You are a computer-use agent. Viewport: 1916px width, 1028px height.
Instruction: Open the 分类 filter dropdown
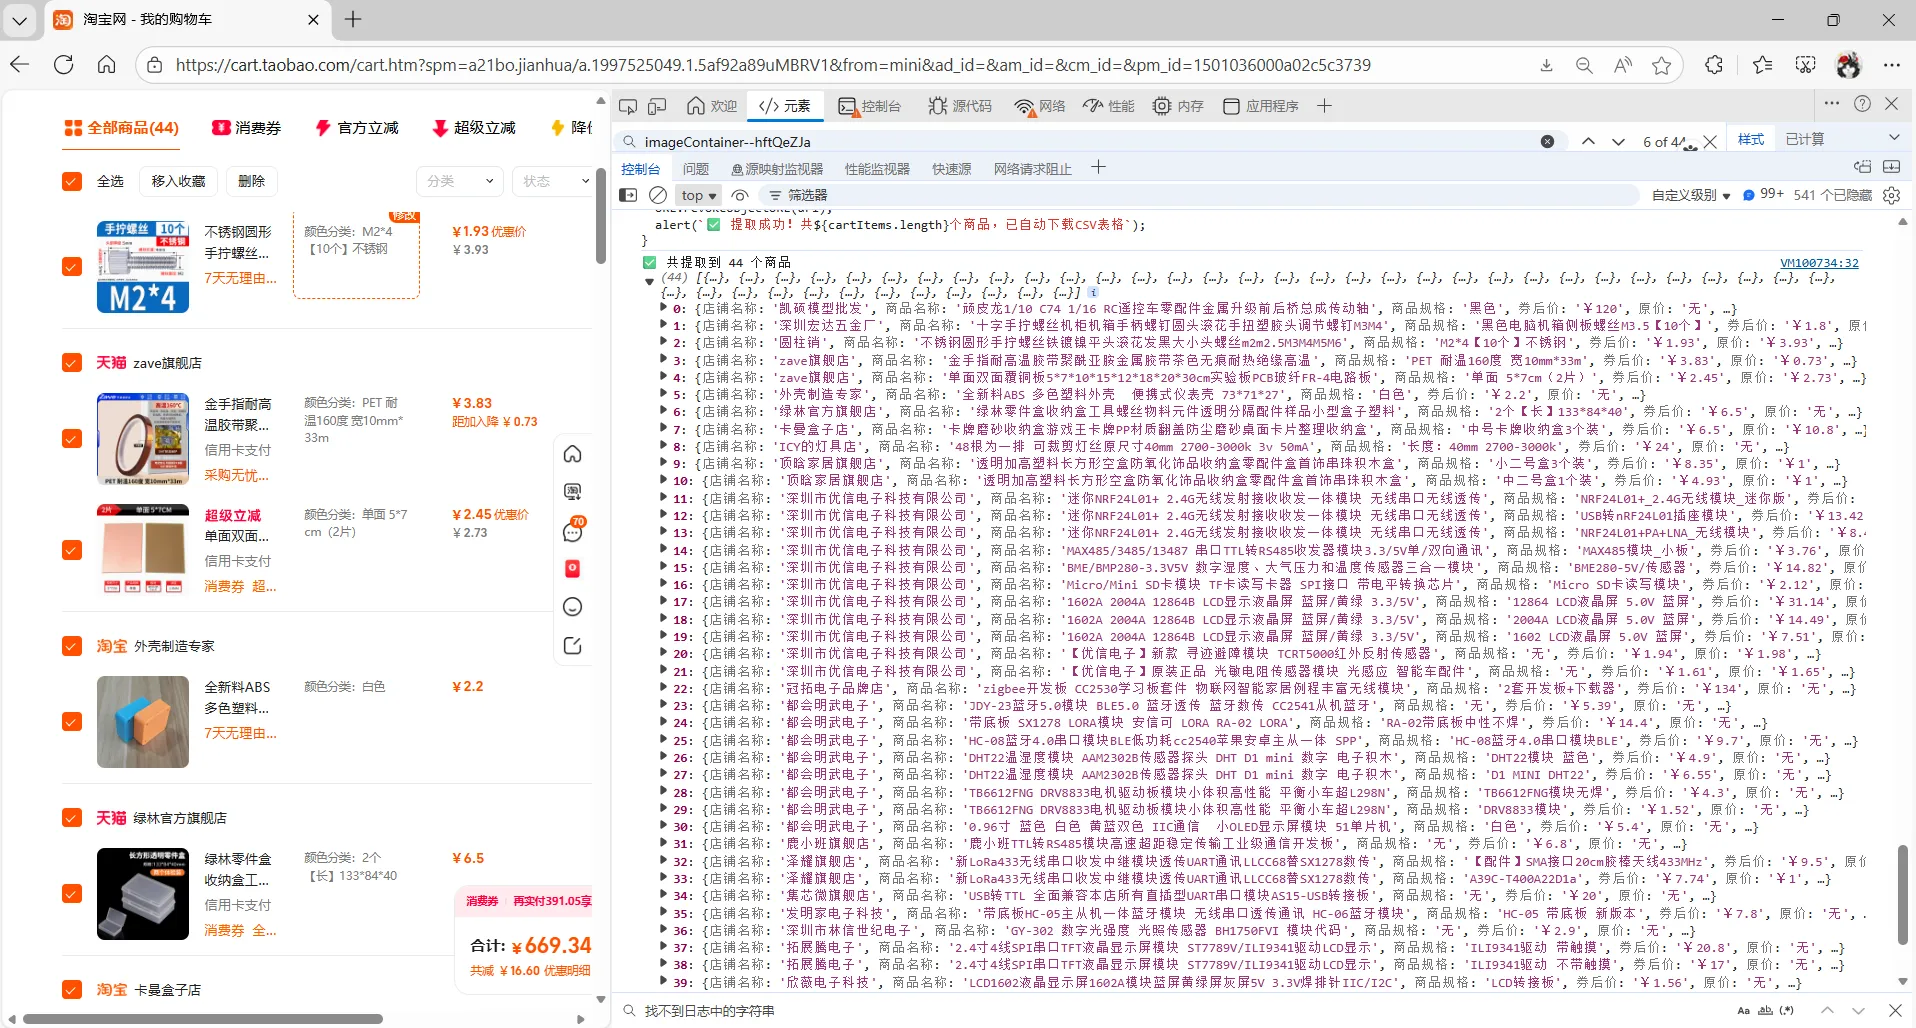pyautogui.click(x=459, y=181)
